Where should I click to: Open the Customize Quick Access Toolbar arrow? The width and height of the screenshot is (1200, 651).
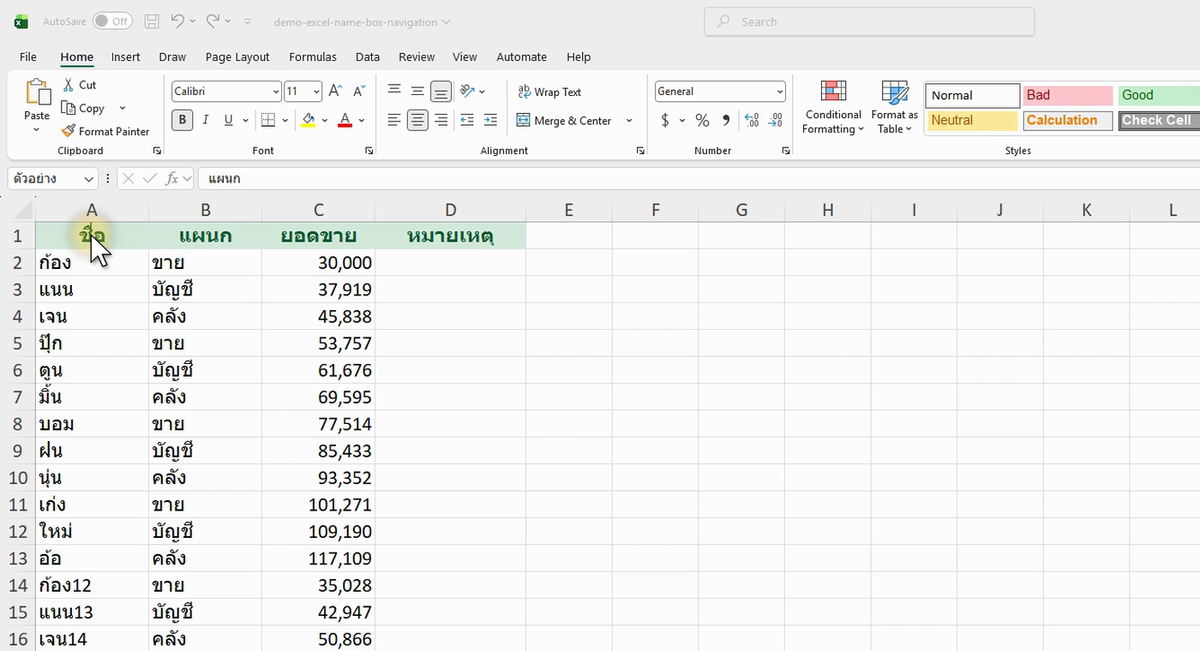248,21
